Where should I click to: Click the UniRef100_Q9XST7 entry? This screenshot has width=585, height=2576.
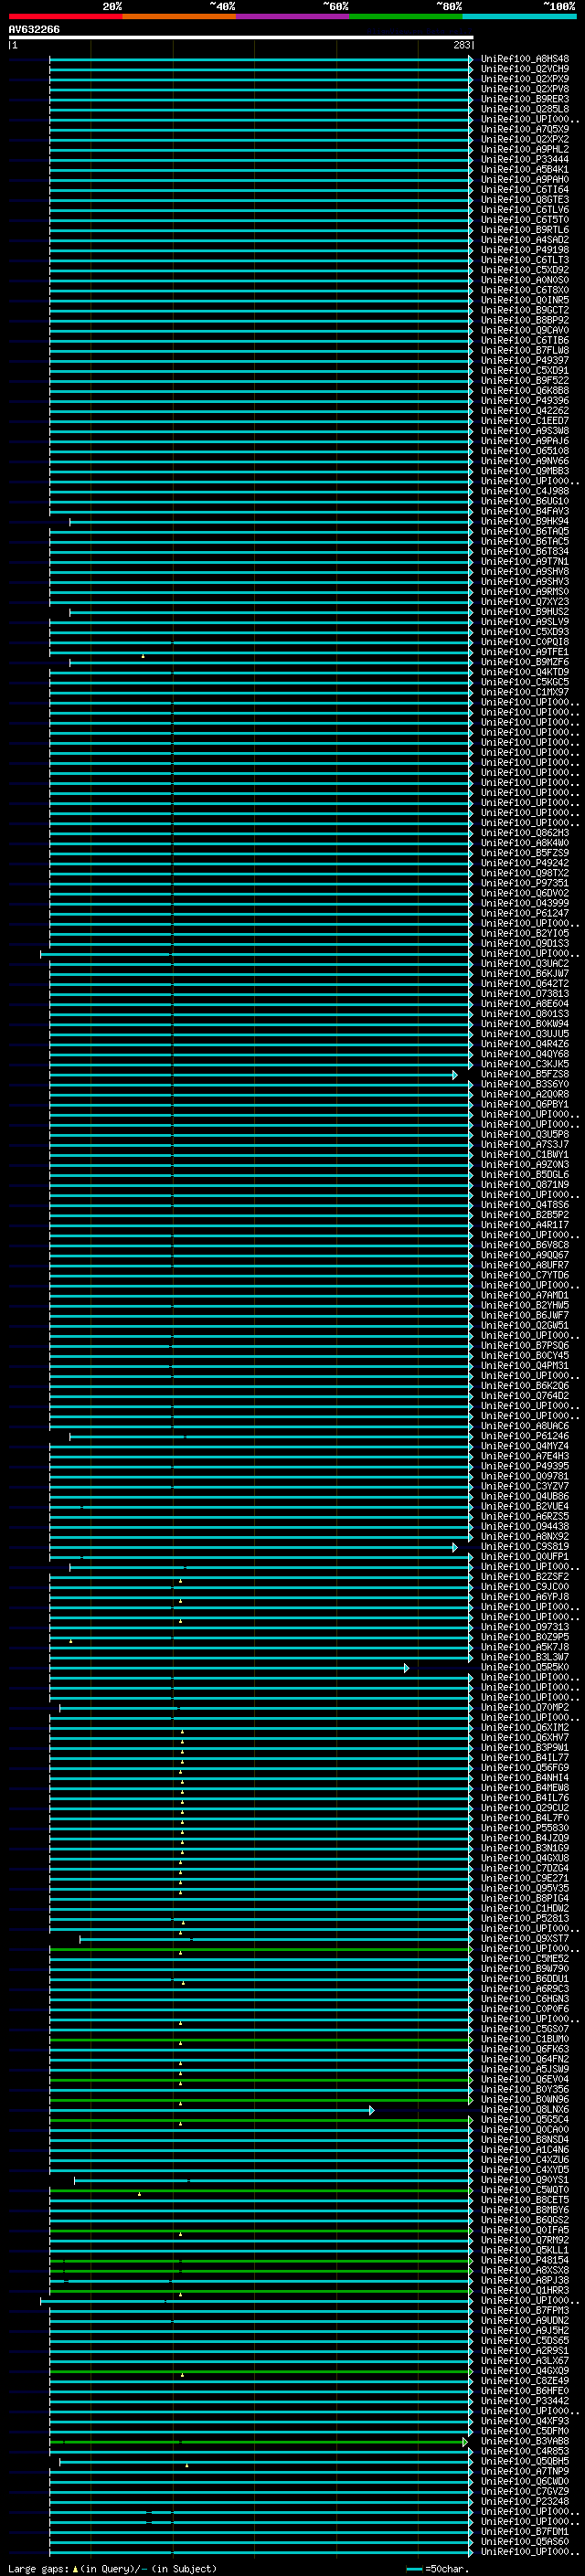(525, 1938)
